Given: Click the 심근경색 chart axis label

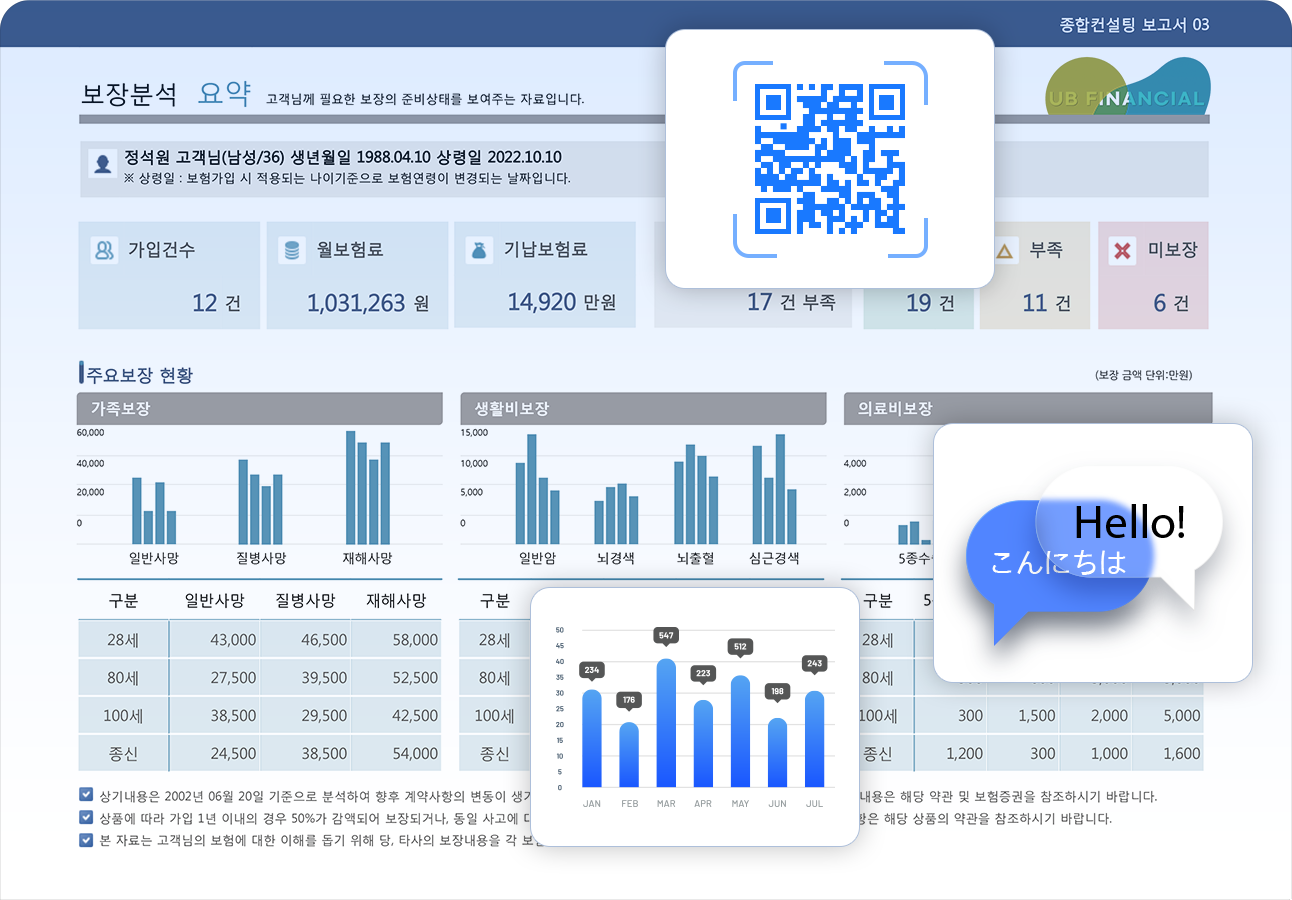Looking at the screenshot, I should (x=774, y=559).
